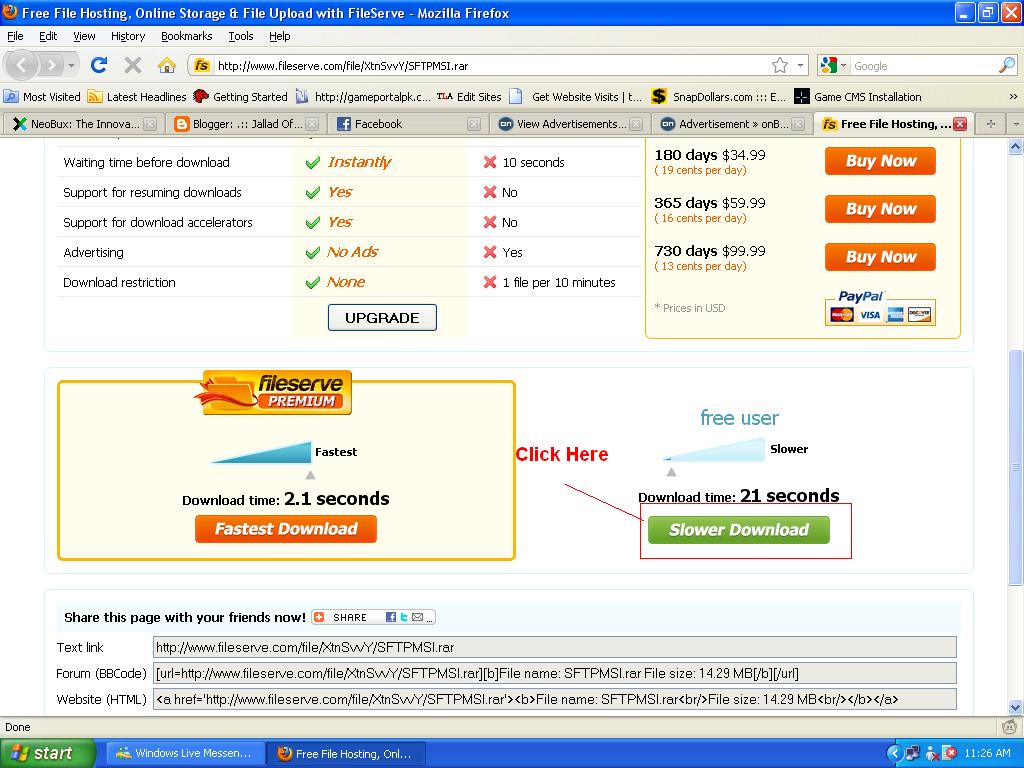Viewport: 1024px width, 768px height.
Task: Reload the current page
Action: click(99, 65)
